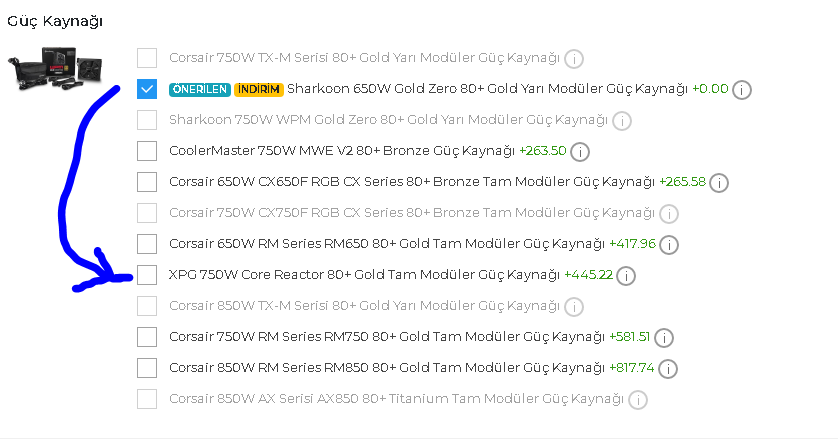838x445 pixels.
Task: Show info for Corsair 850W RM850
Action: 668,368
